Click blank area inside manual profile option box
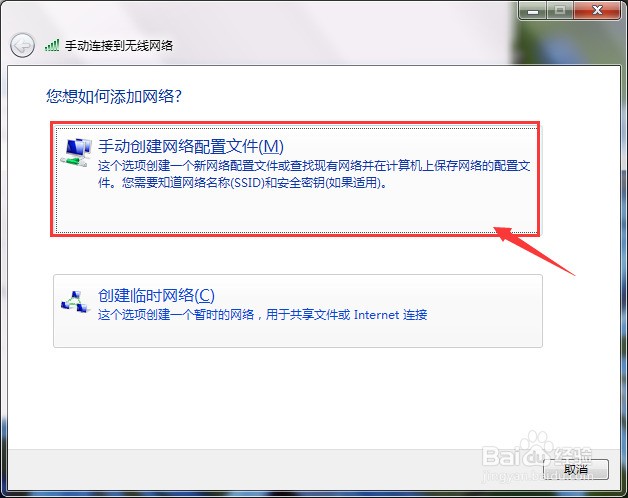 296,210
